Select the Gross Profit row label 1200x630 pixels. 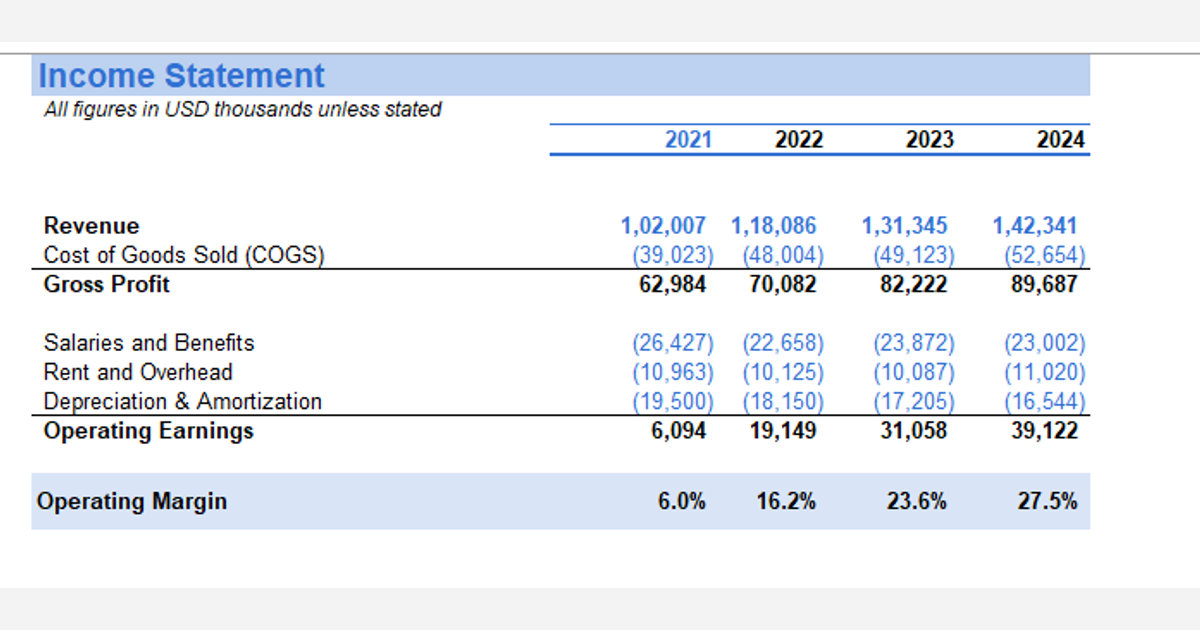pos(107,284)
